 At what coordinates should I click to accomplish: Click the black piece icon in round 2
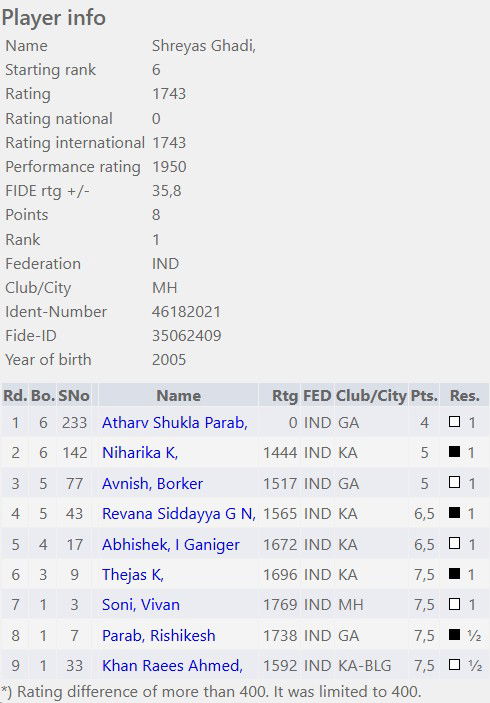click(x=455, y=451)
